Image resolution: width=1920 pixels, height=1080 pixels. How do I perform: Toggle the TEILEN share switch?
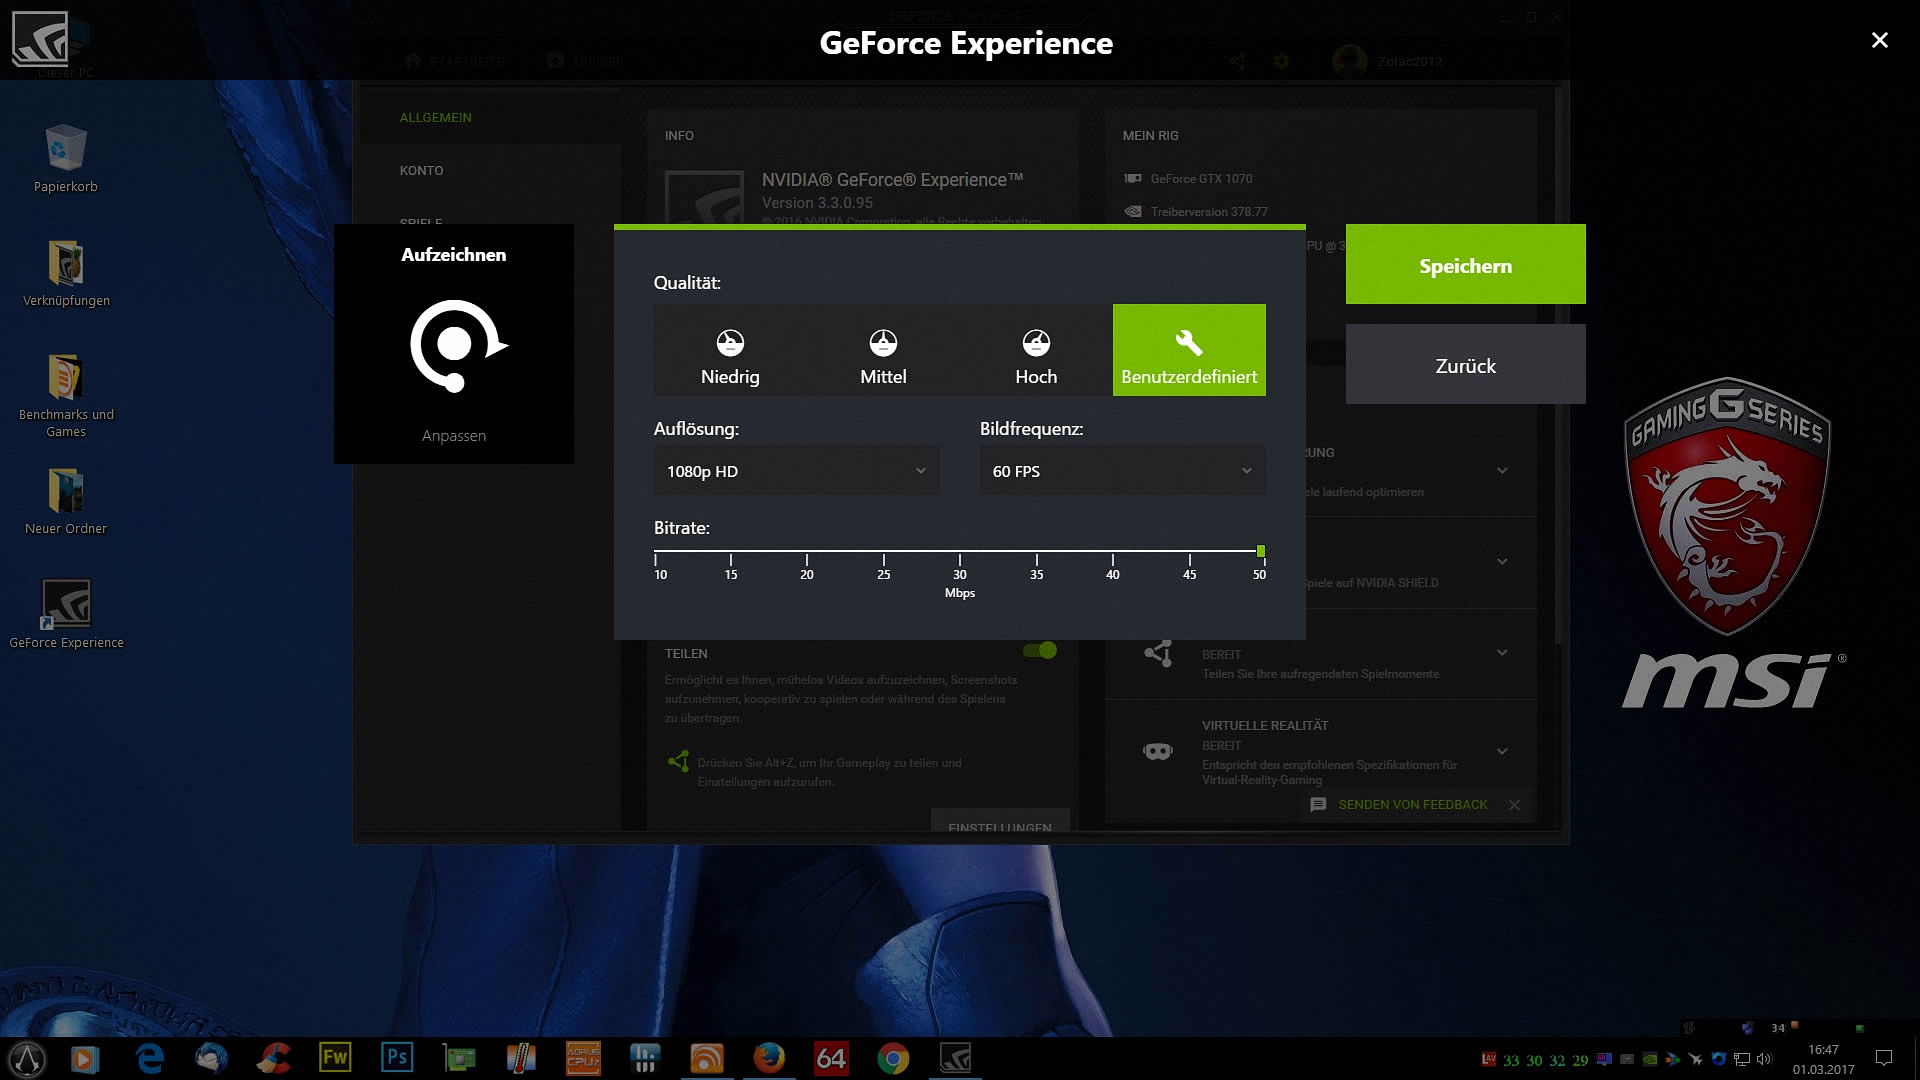[x=1040, y=651]
